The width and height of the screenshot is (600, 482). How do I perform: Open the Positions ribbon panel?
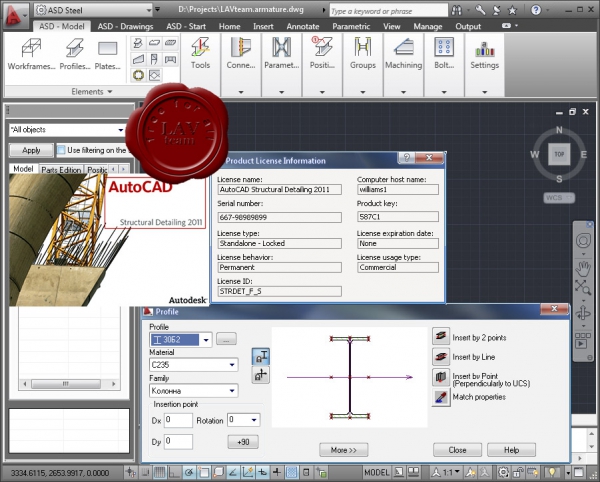tap(322, 64)
